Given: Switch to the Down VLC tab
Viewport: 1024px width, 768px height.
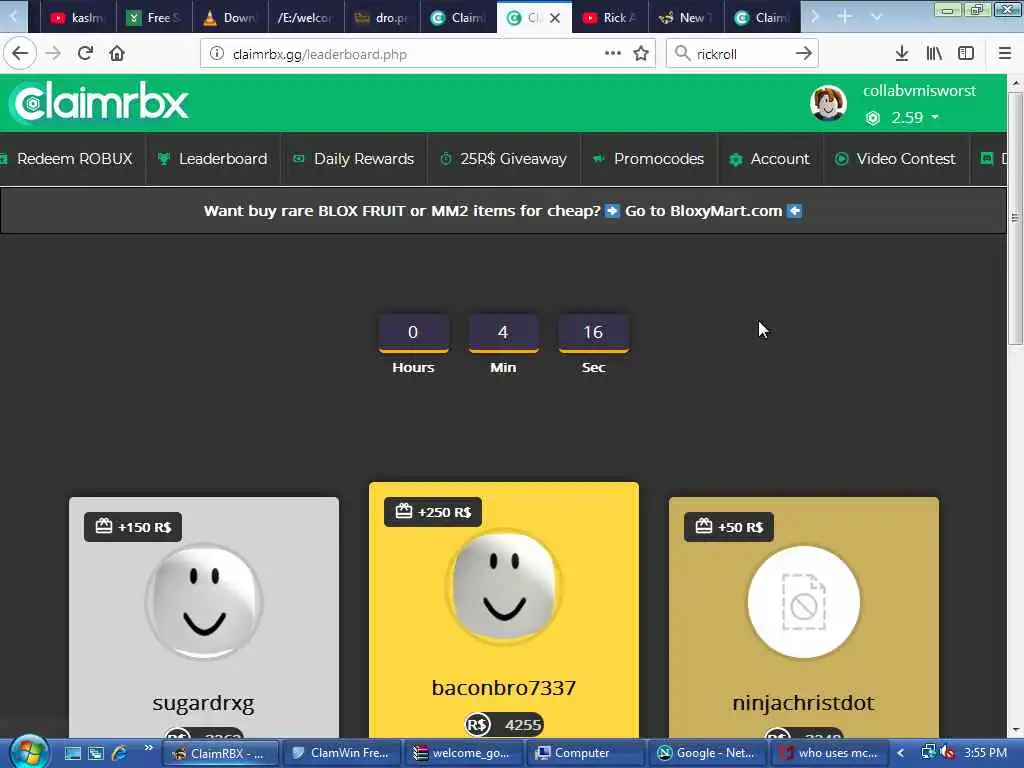Looking at the screenshot, I should point(230,18).
